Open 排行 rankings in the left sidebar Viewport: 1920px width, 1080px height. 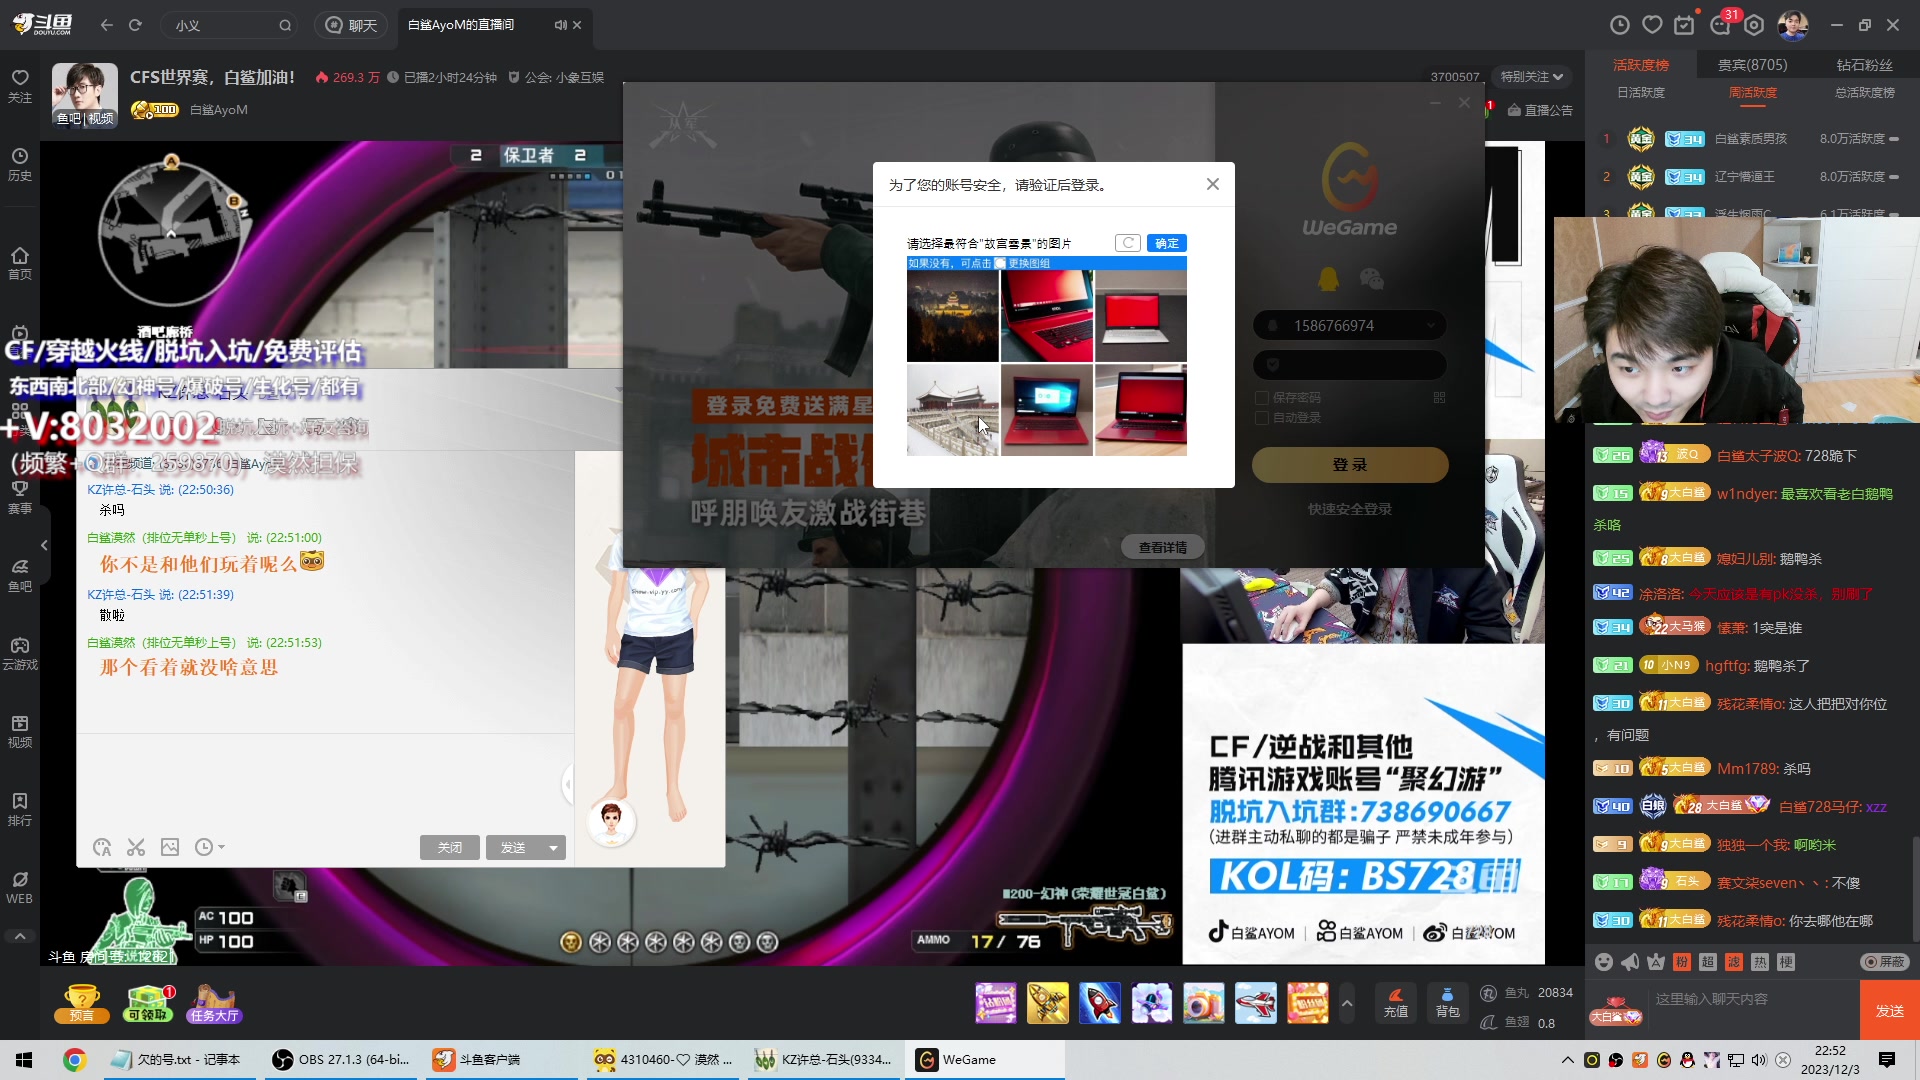(x=20, y=810)
